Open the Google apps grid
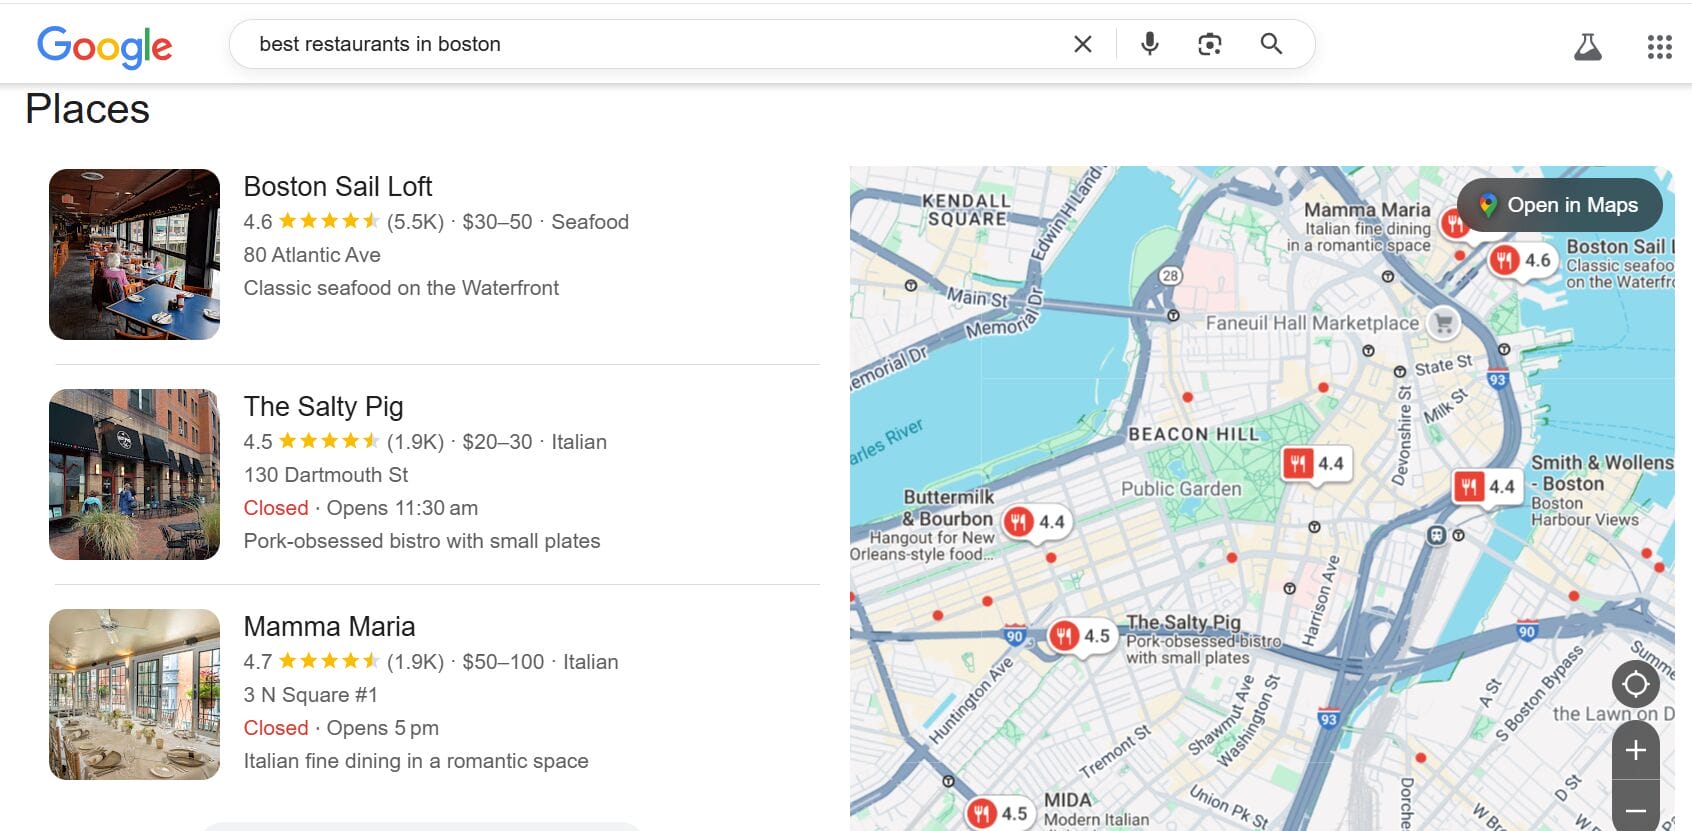Viewport: 1692px width, 831px height. (1659, 46)
